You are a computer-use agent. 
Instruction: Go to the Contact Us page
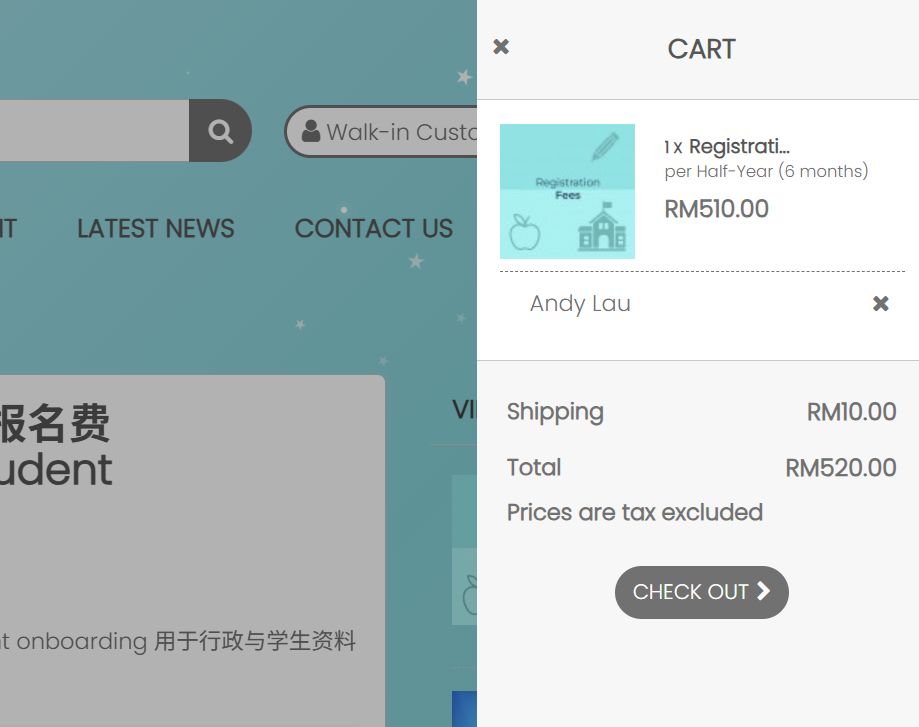tap(373, 229)
